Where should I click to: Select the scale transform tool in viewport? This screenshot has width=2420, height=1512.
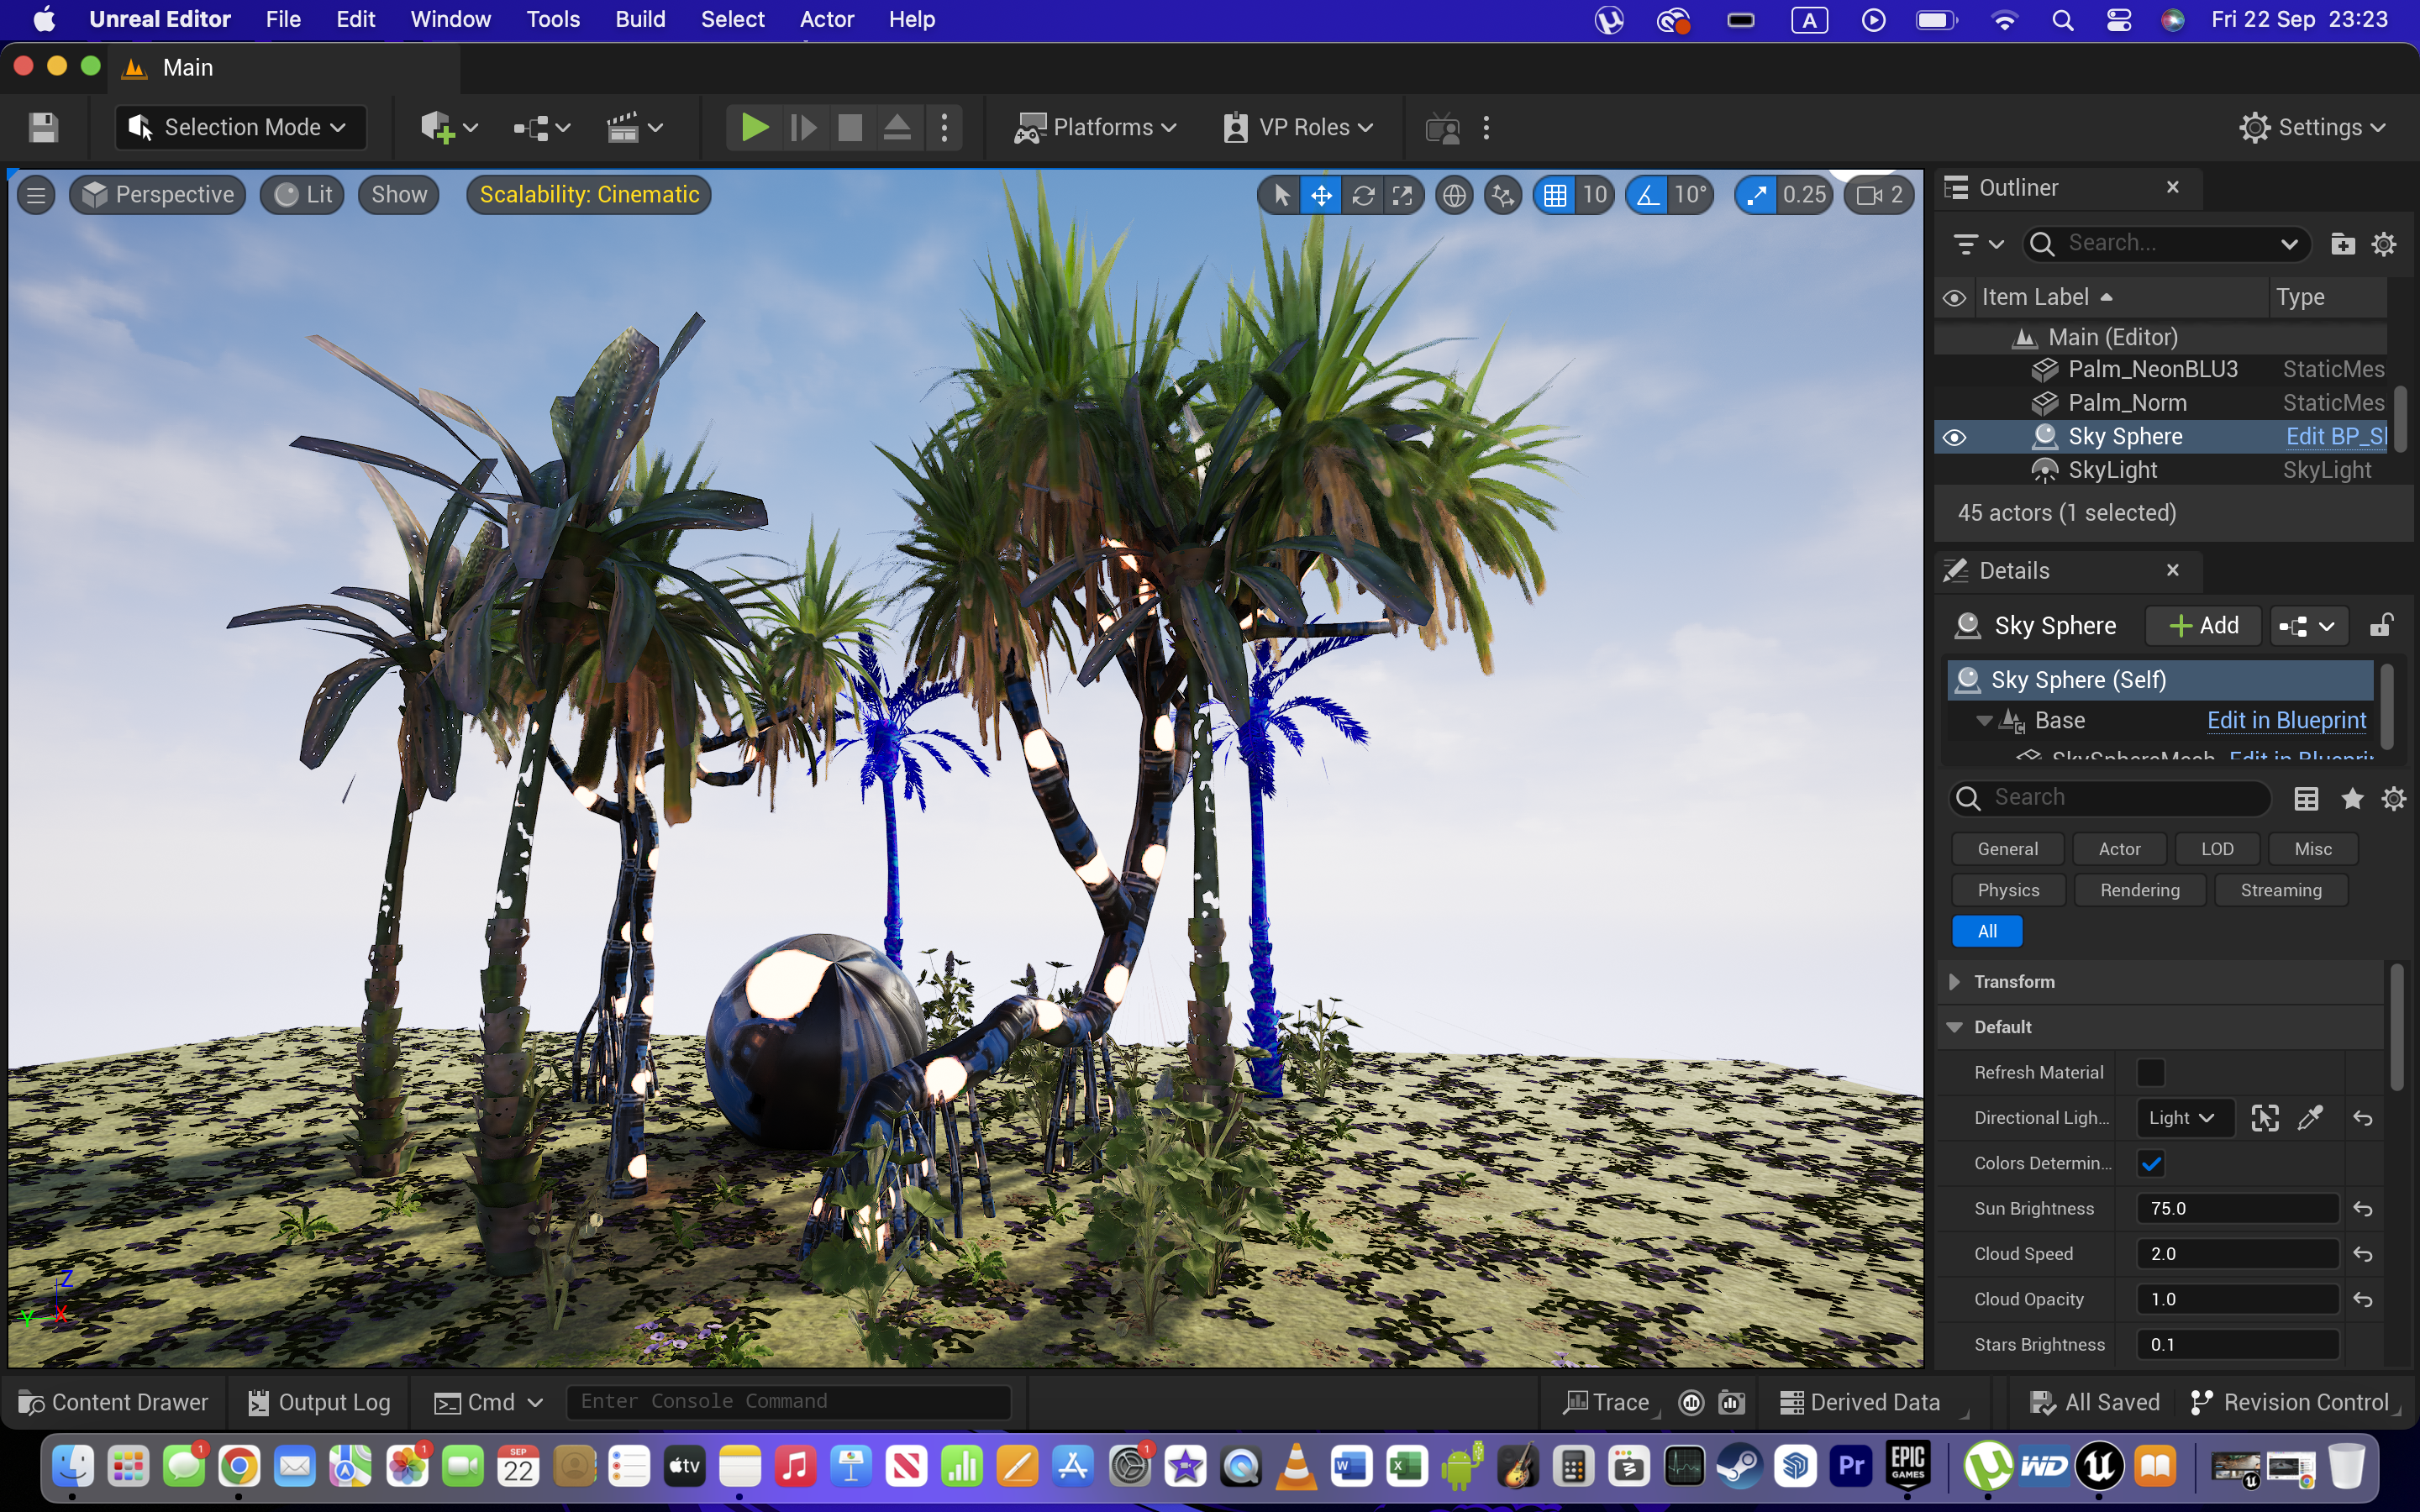tap(1402, 195)
